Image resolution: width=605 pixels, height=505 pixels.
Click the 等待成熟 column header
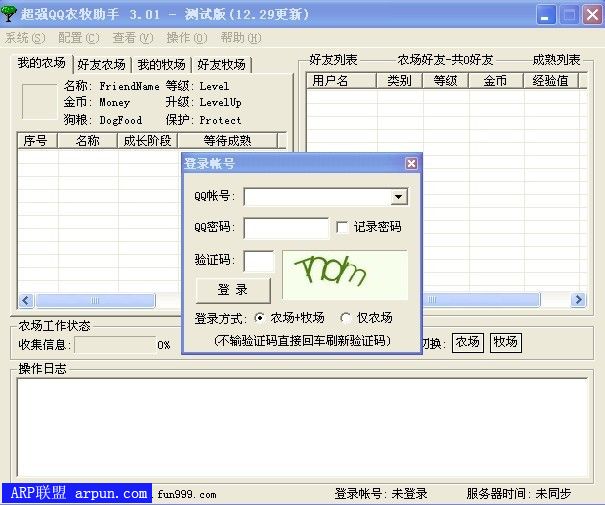[x=227, y=140]
